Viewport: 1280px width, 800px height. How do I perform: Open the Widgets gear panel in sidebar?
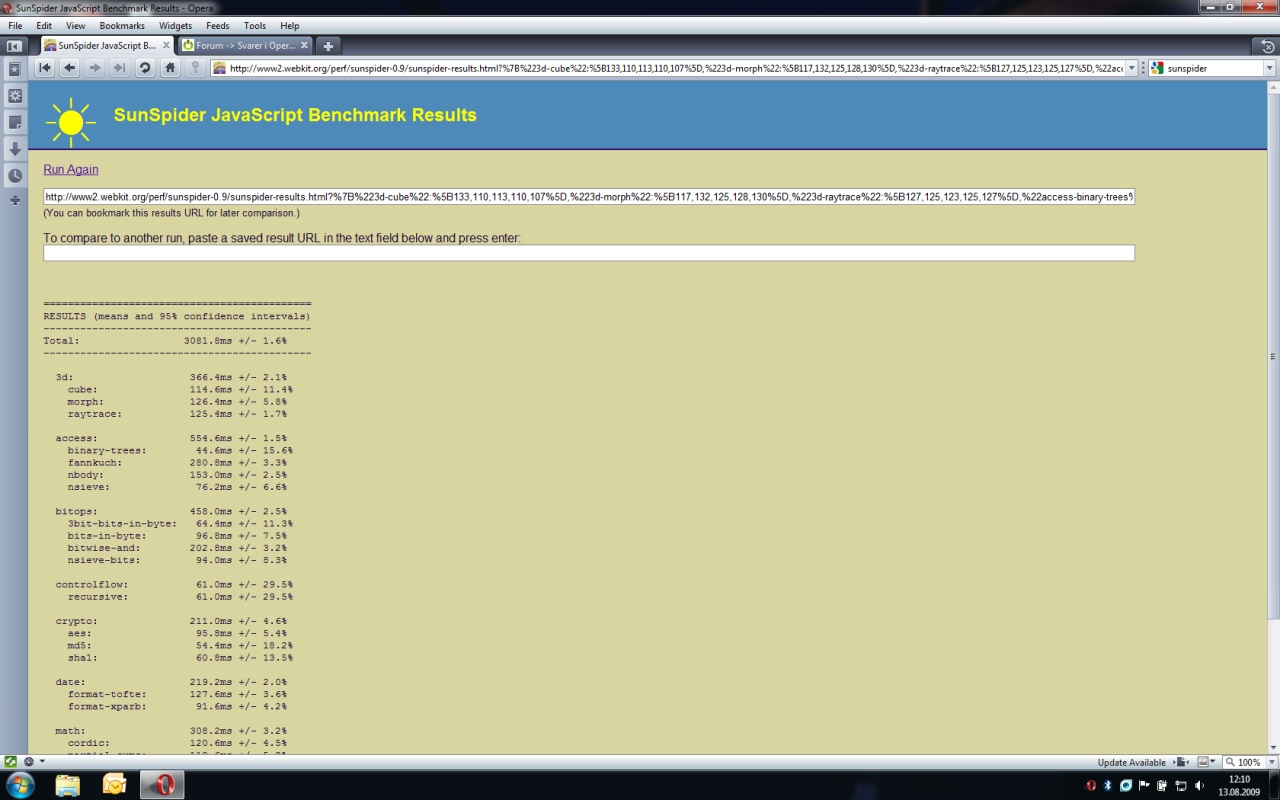15,95
